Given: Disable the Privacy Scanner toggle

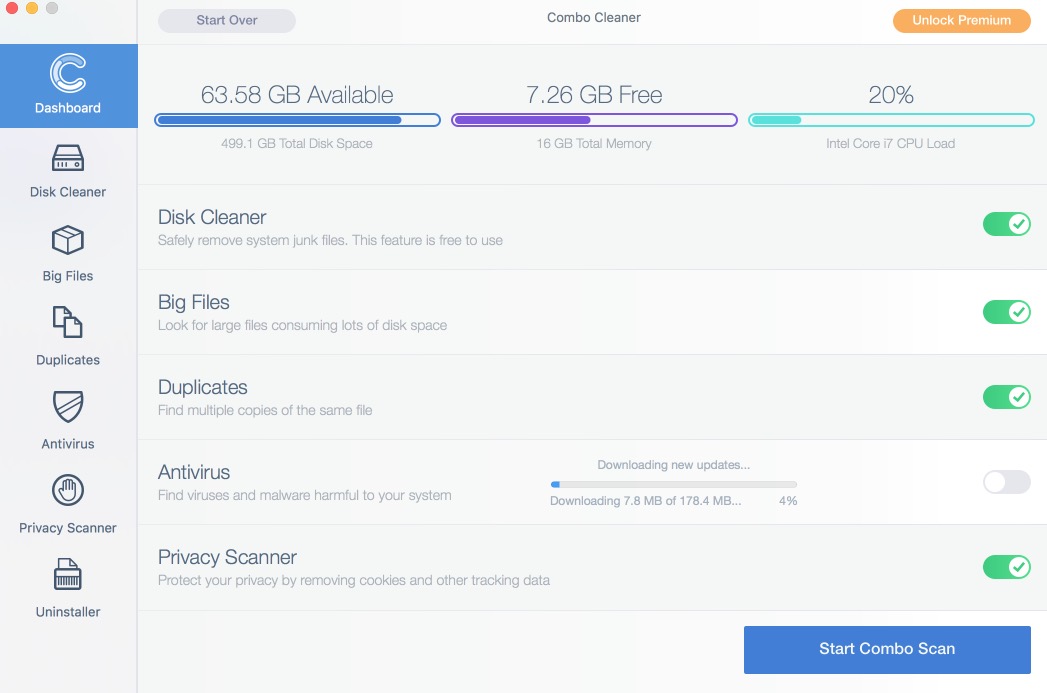Looking at the screenshot, I should (x=1006, y=568).
